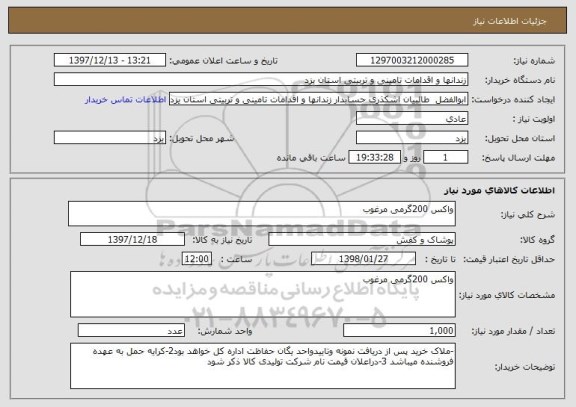Click the اطلاعات کالاهای مورد نیاز section heading
The image size is (576, 407).
tap(499, 190)
